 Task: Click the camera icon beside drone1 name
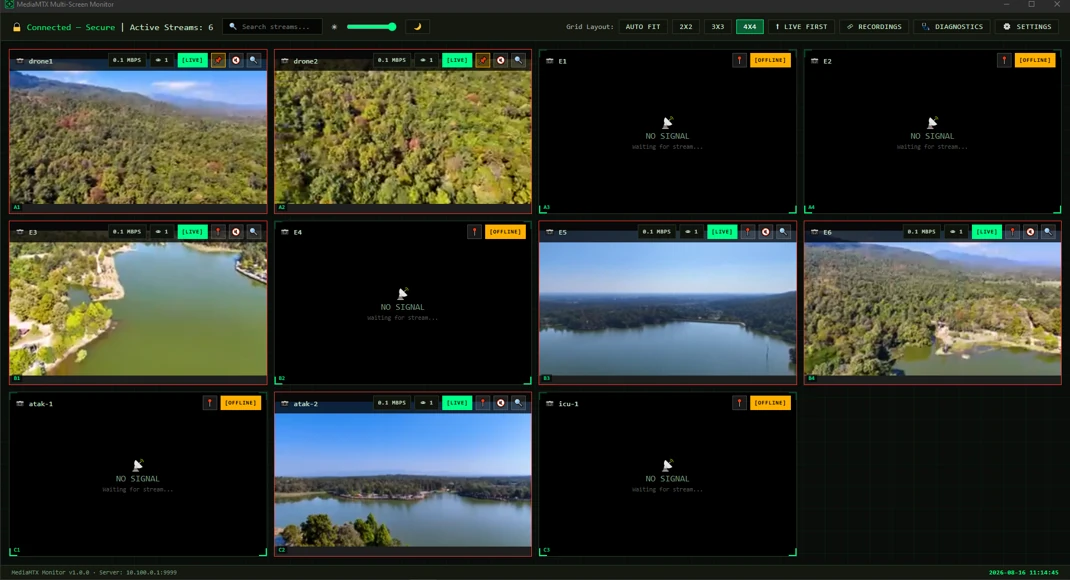tap(20, 61)
